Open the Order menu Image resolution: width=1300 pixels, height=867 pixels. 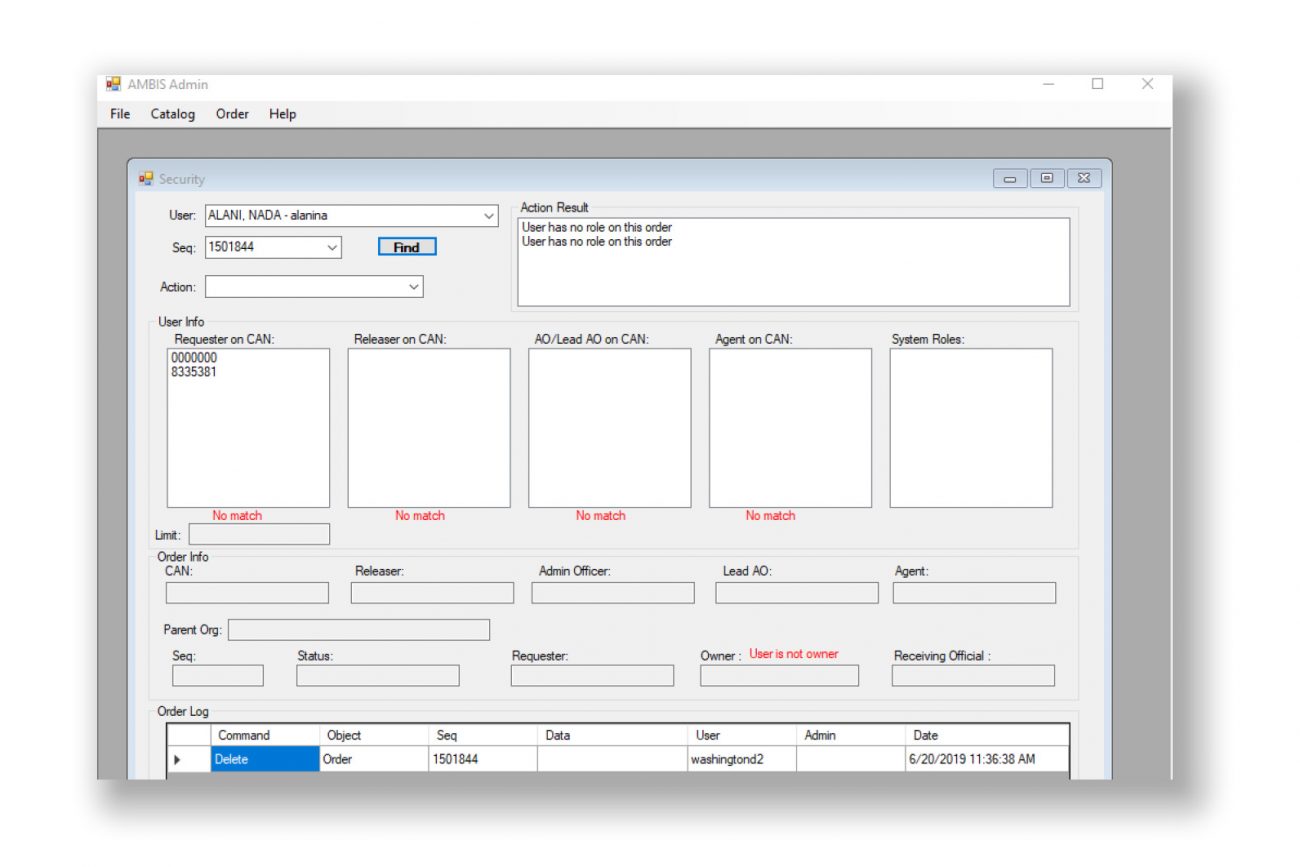tap(232, 114)
